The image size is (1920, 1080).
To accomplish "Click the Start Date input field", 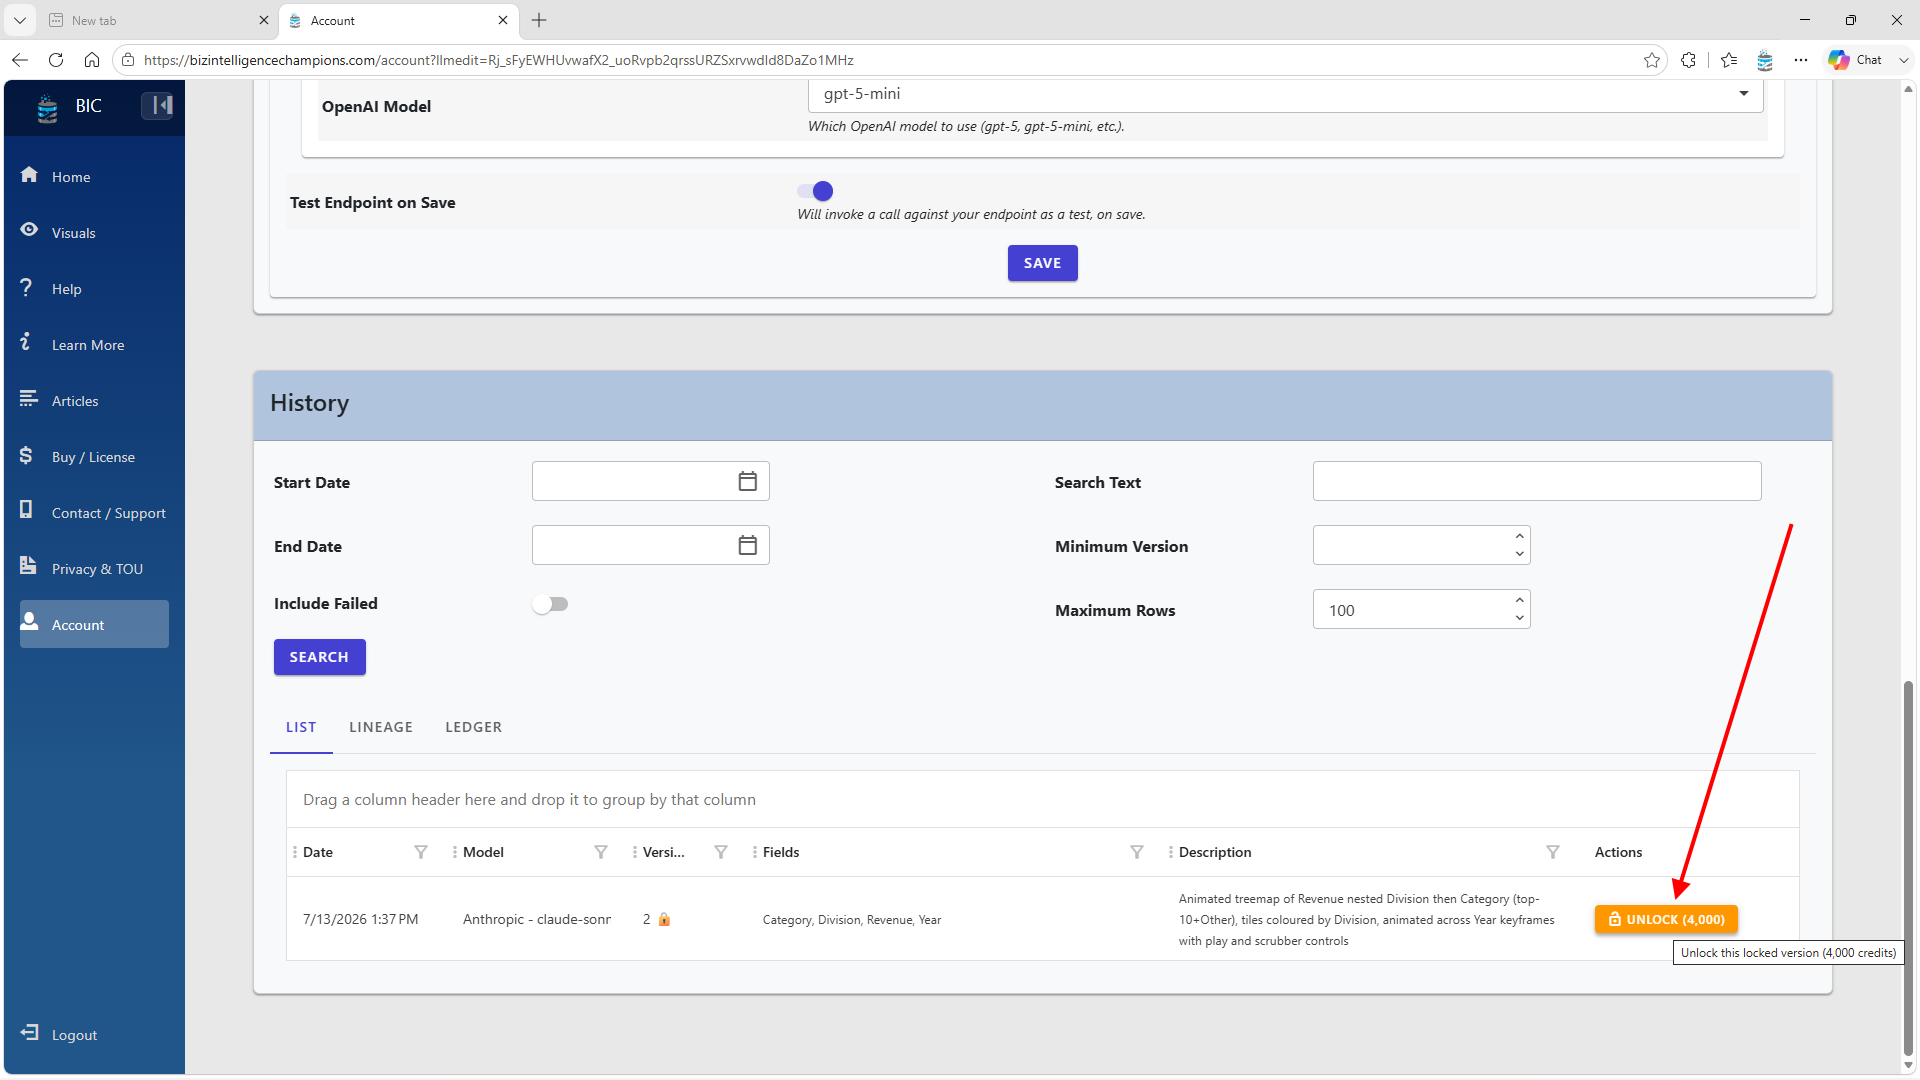I will point(635,481).
